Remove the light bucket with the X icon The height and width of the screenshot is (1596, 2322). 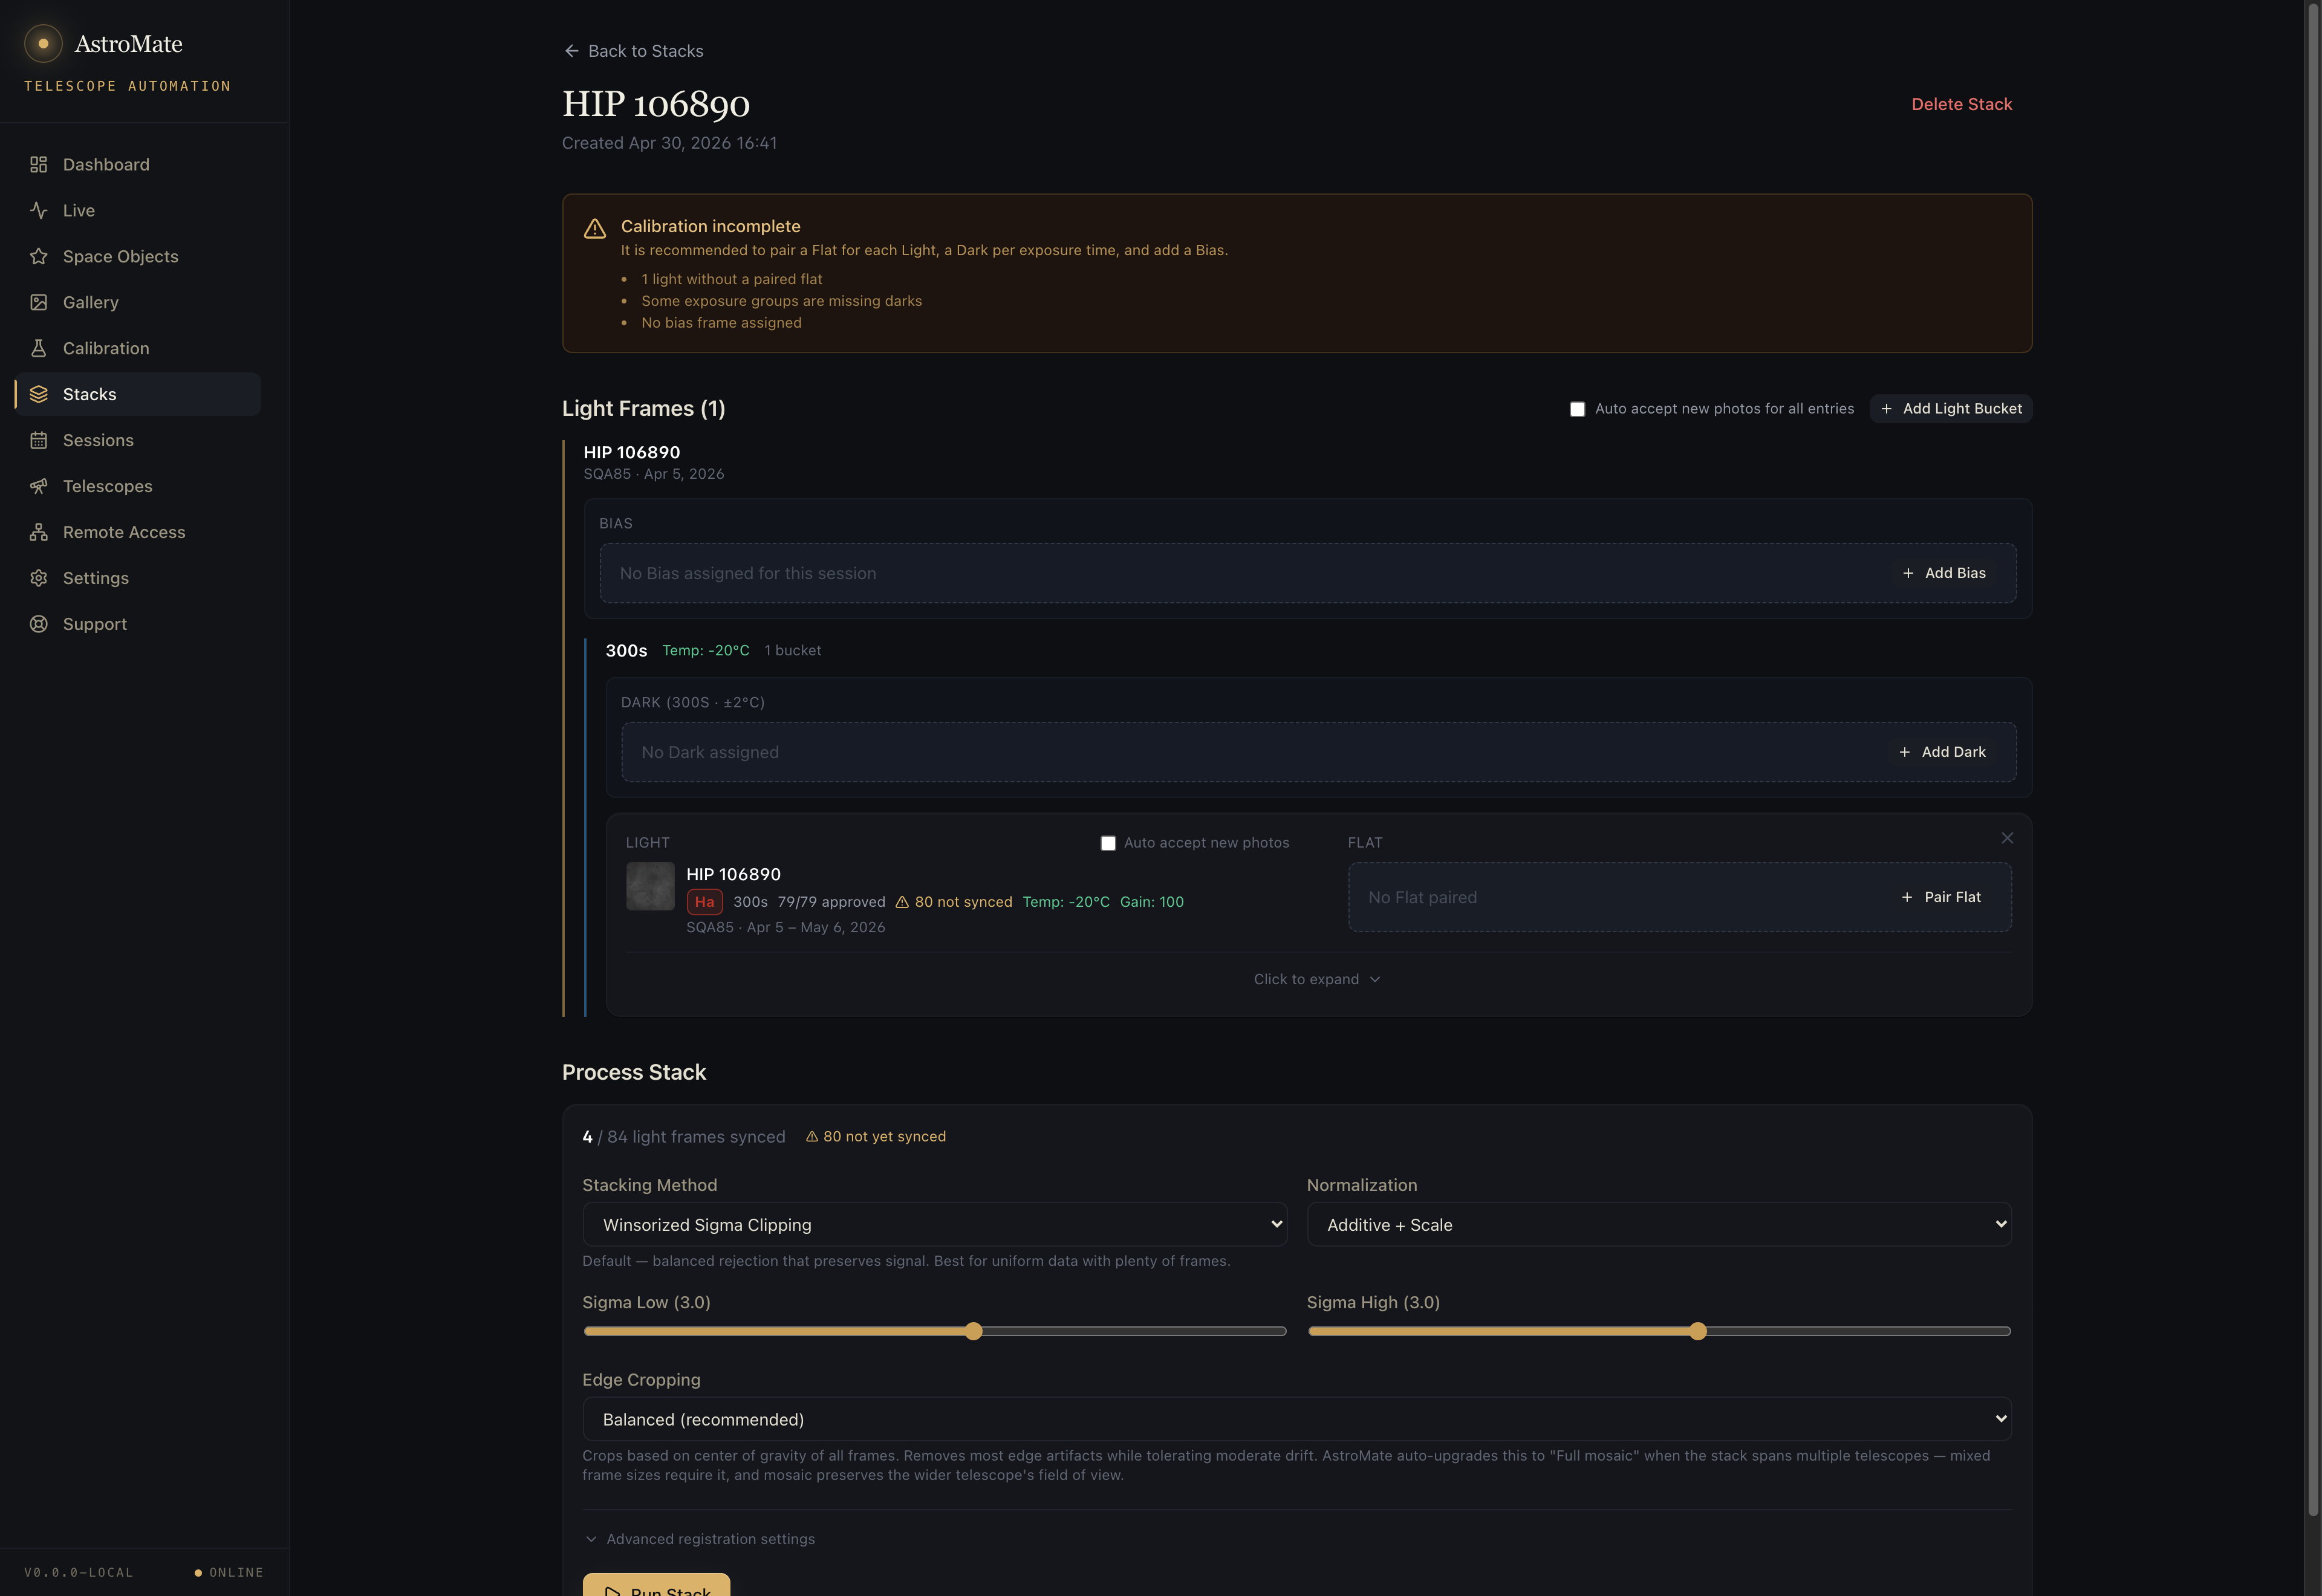pyautogui.click(x=2007, y=838)
